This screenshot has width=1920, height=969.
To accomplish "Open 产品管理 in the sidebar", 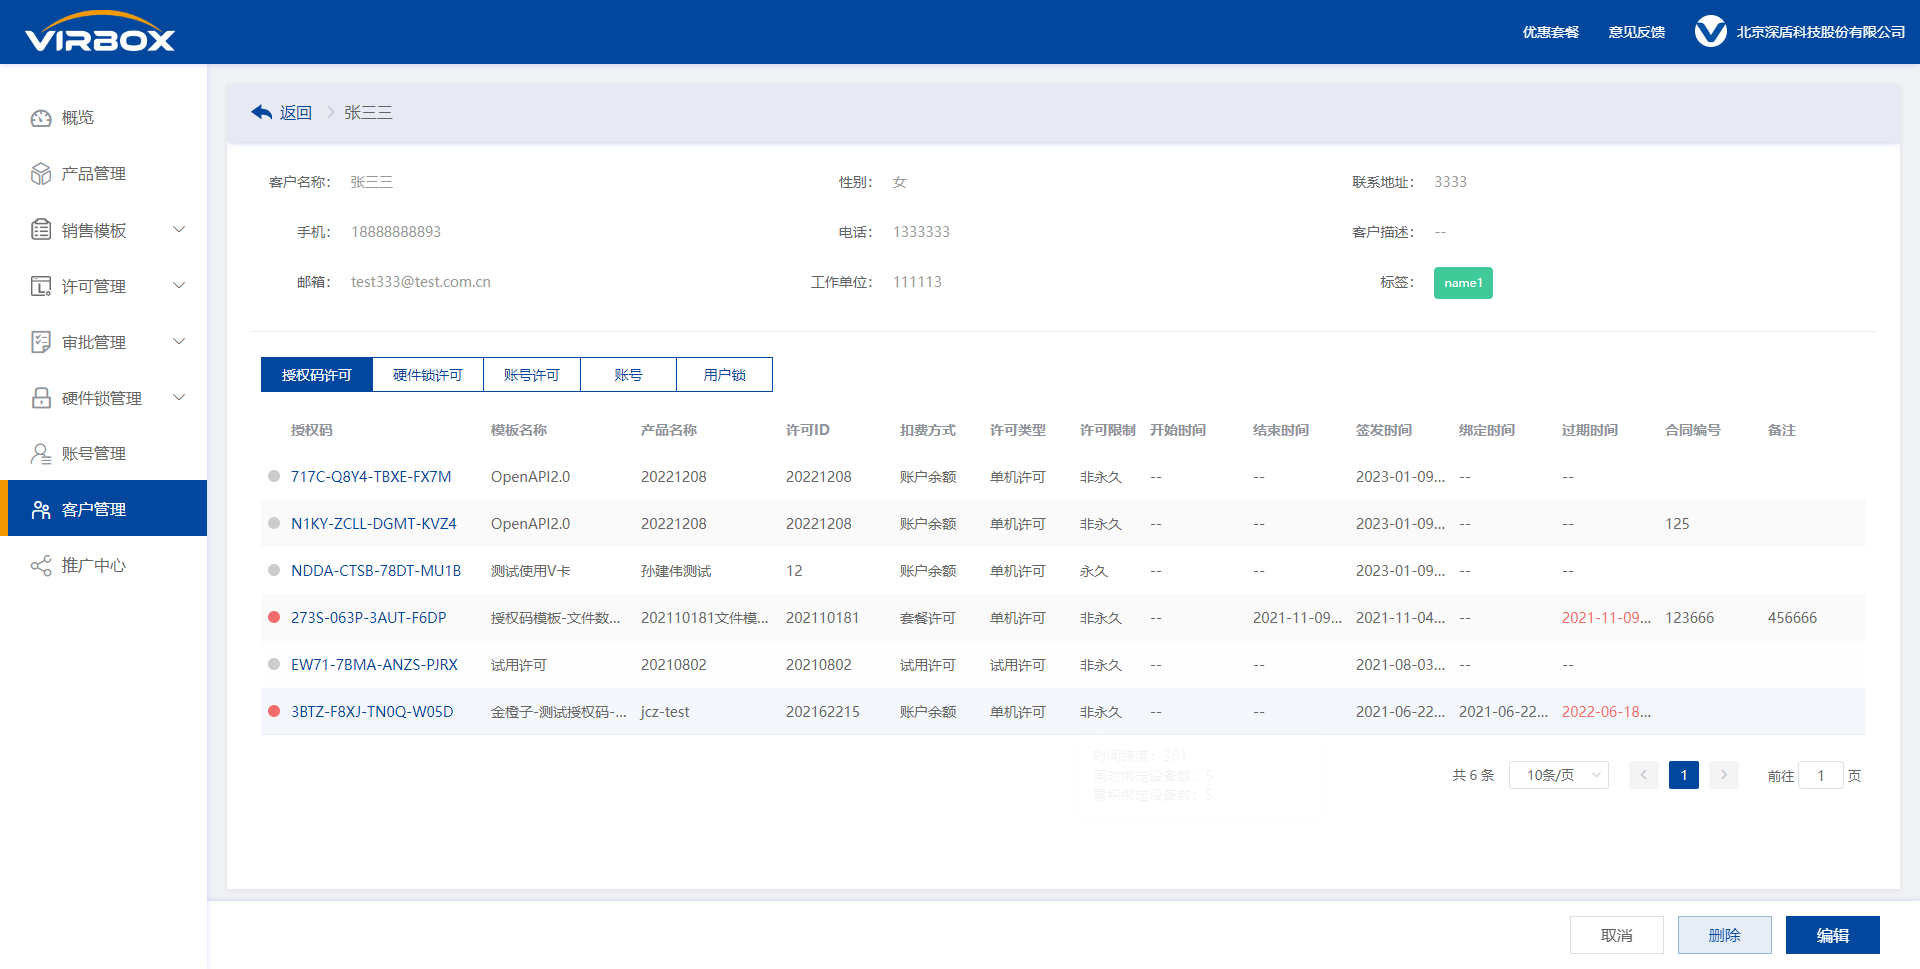I will 104,174.
